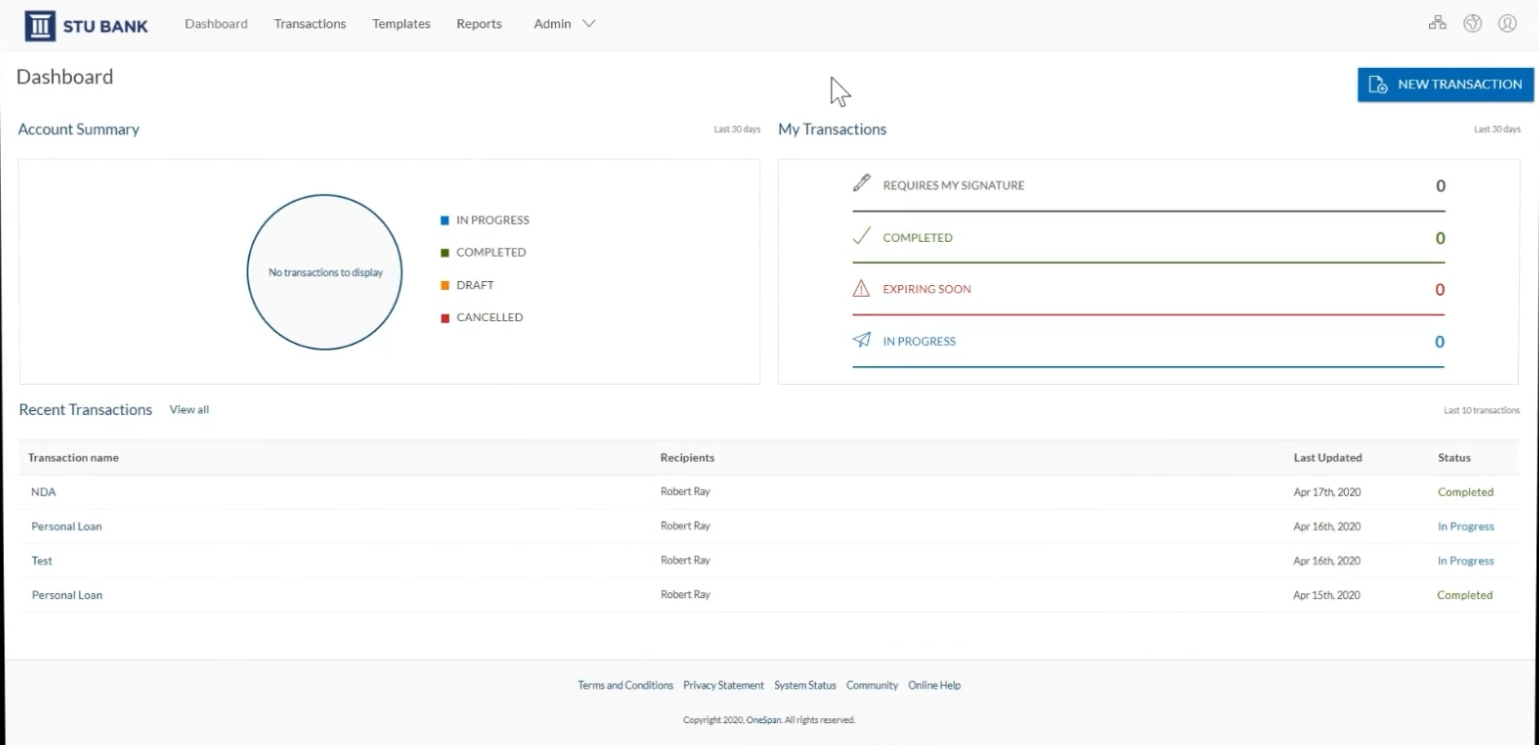Click the warning triangle beside Expiring Soon

[x=859, y=288]
